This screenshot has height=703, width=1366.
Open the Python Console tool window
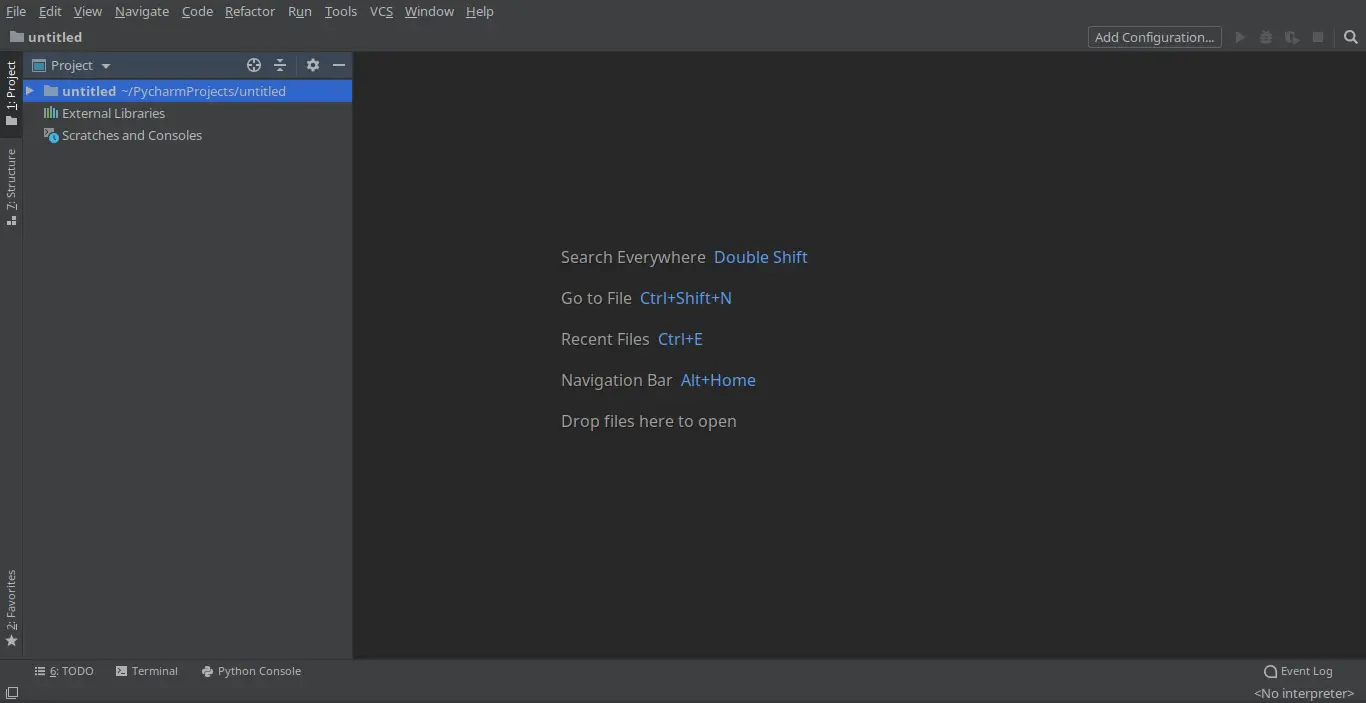pyautogui.click(x=251, y=671)
